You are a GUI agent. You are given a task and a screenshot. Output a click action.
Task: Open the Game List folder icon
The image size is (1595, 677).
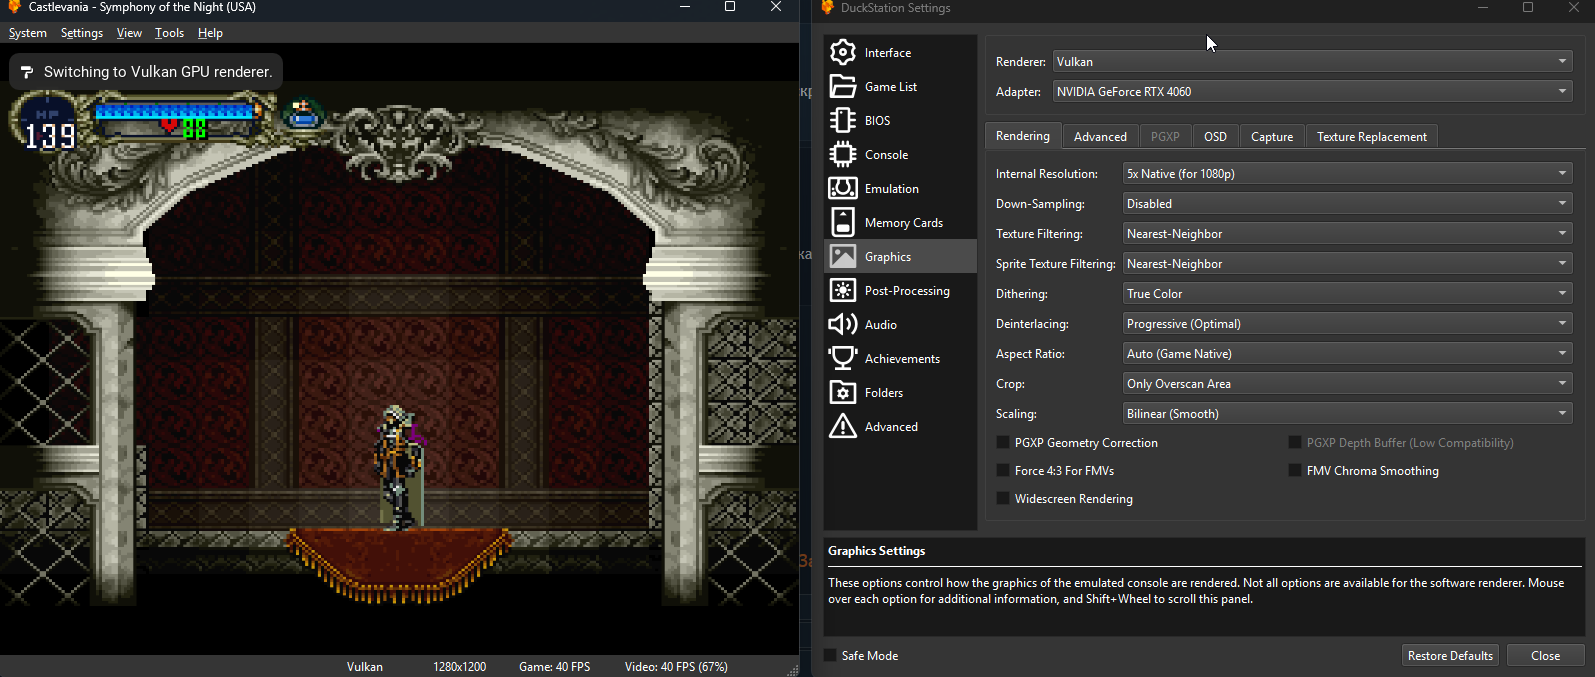pyautogui.click(x=843, y=86)
